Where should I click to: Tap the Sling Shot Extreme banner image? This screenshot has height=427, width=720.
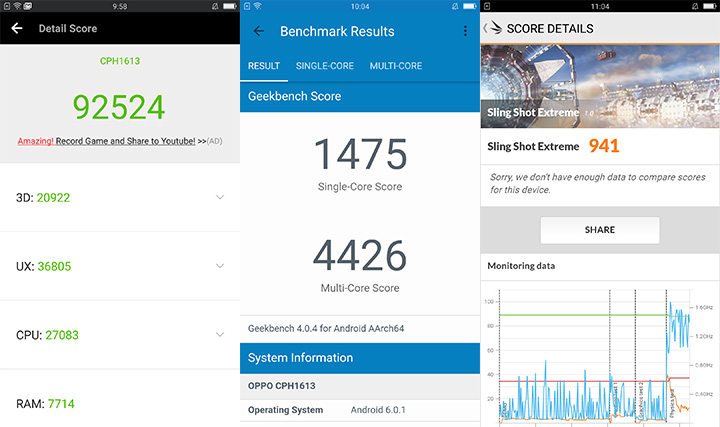click(600, 85)
